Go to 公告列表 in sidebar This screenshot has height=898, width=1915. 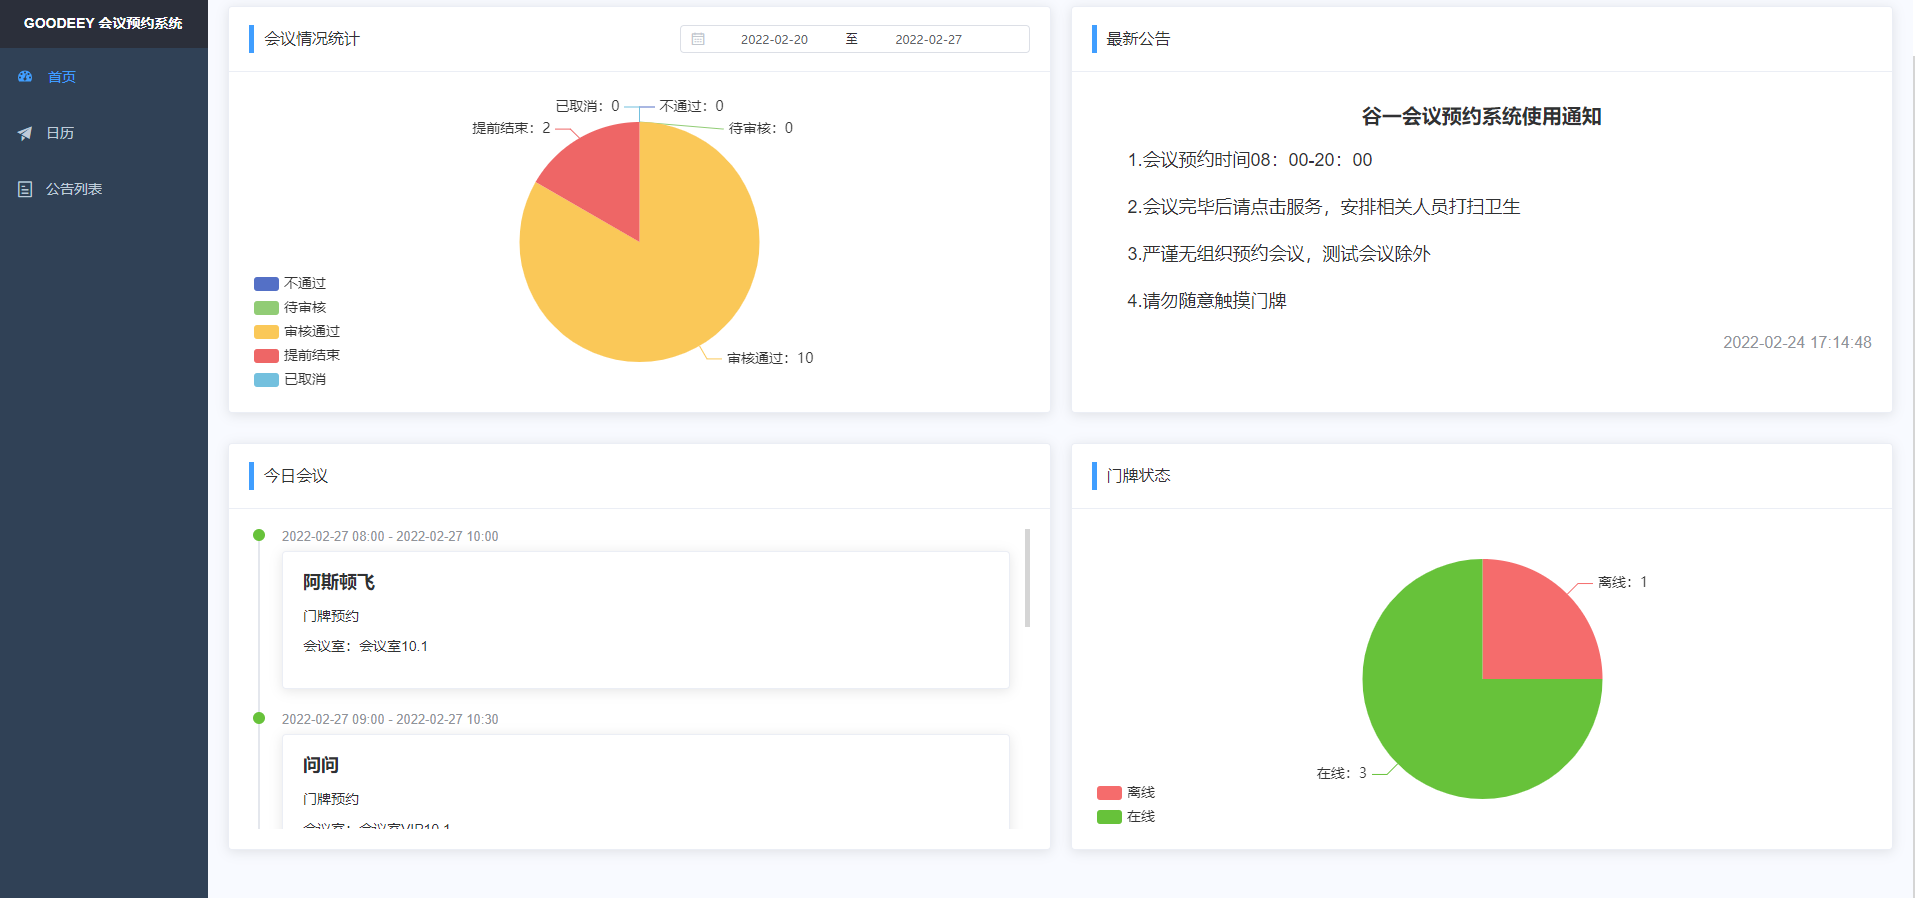pyautogui.click(x=73, y=189)
